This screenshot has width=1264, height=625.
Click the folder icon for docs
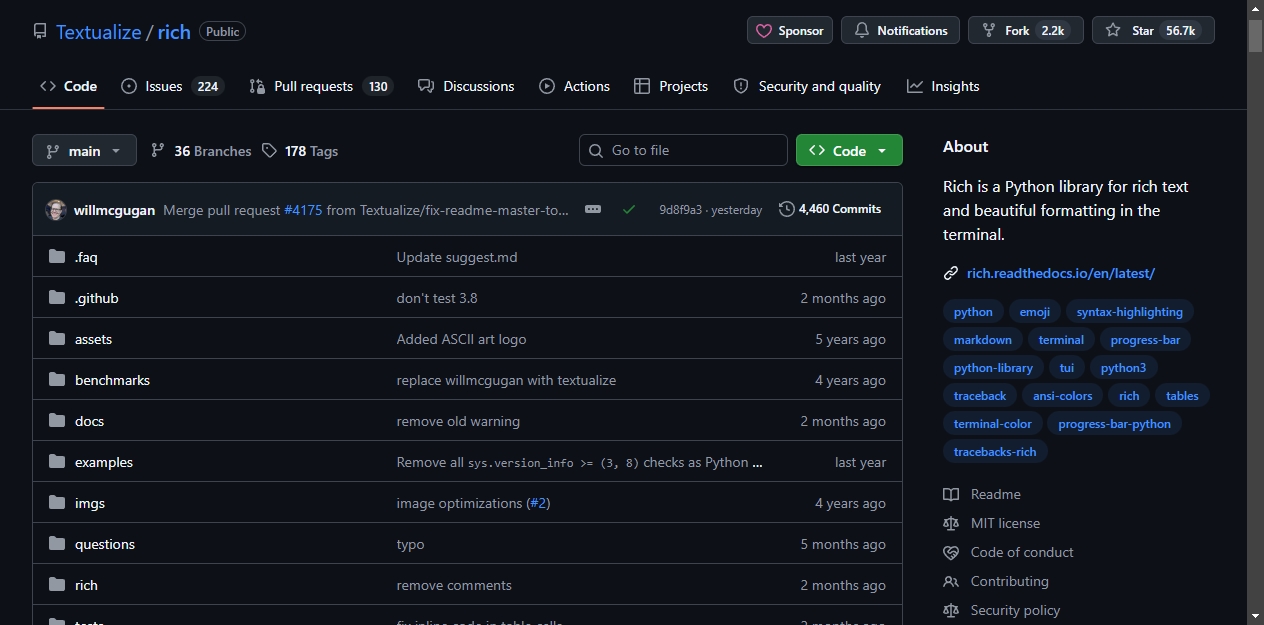(x=57, y=421)
